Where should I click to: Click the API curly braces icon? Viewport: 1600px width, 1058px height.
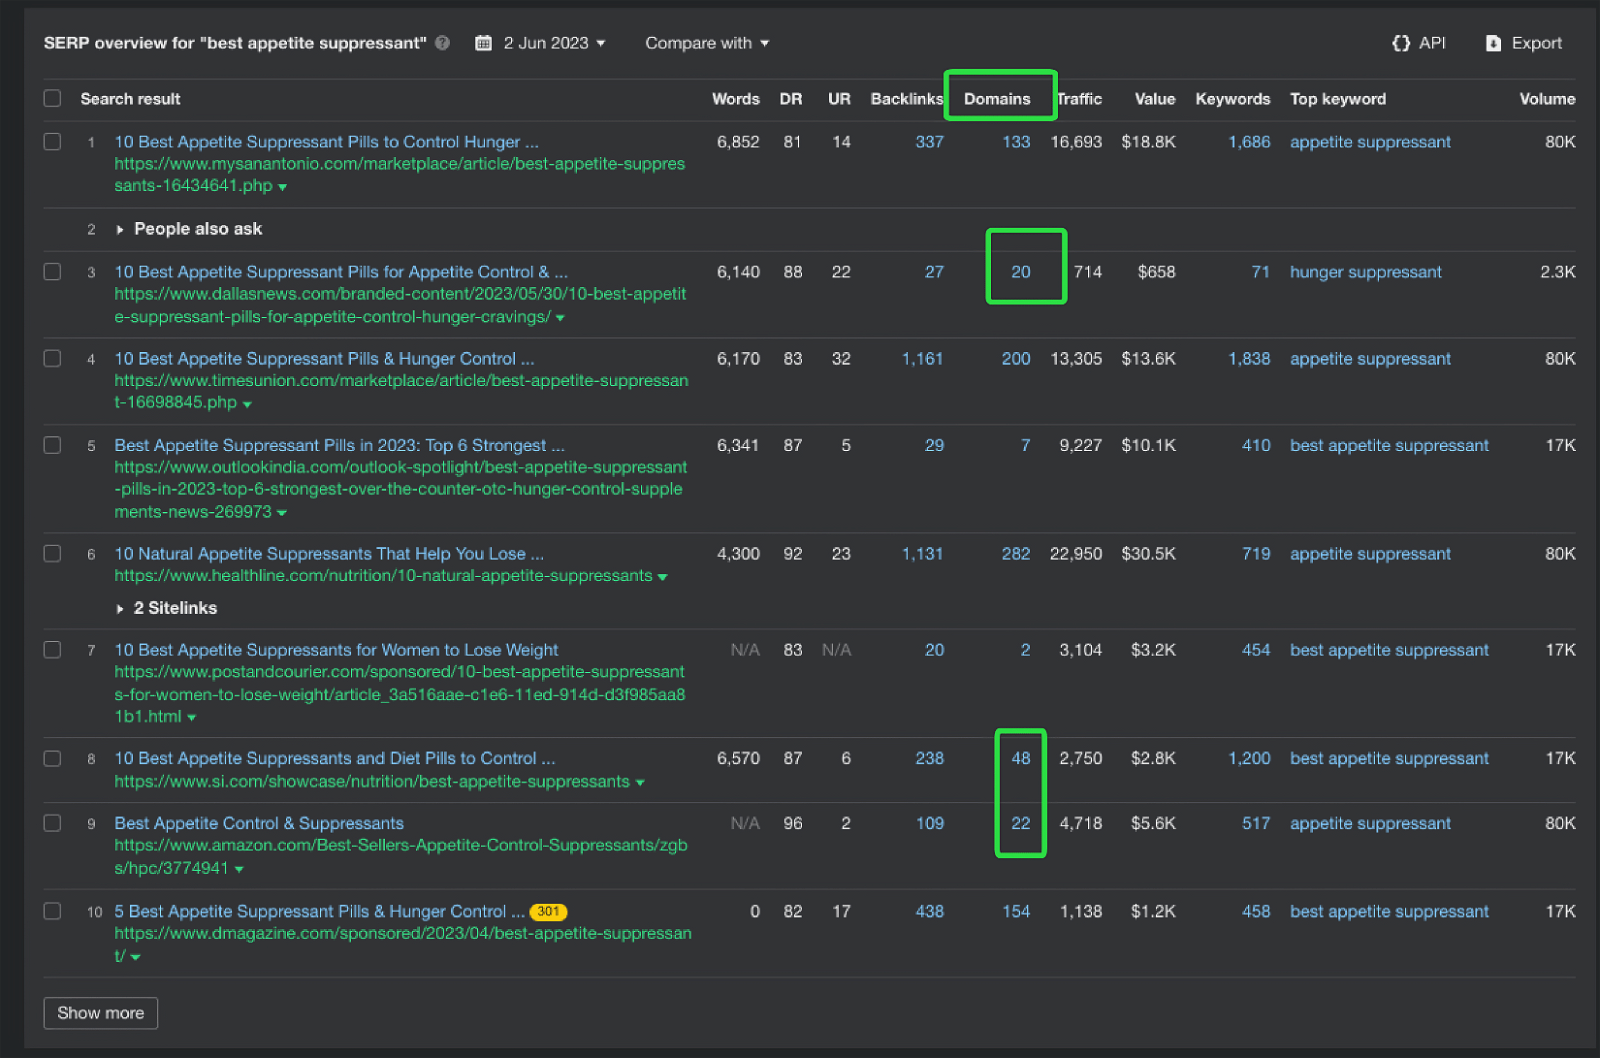(x=1401, y=43)
